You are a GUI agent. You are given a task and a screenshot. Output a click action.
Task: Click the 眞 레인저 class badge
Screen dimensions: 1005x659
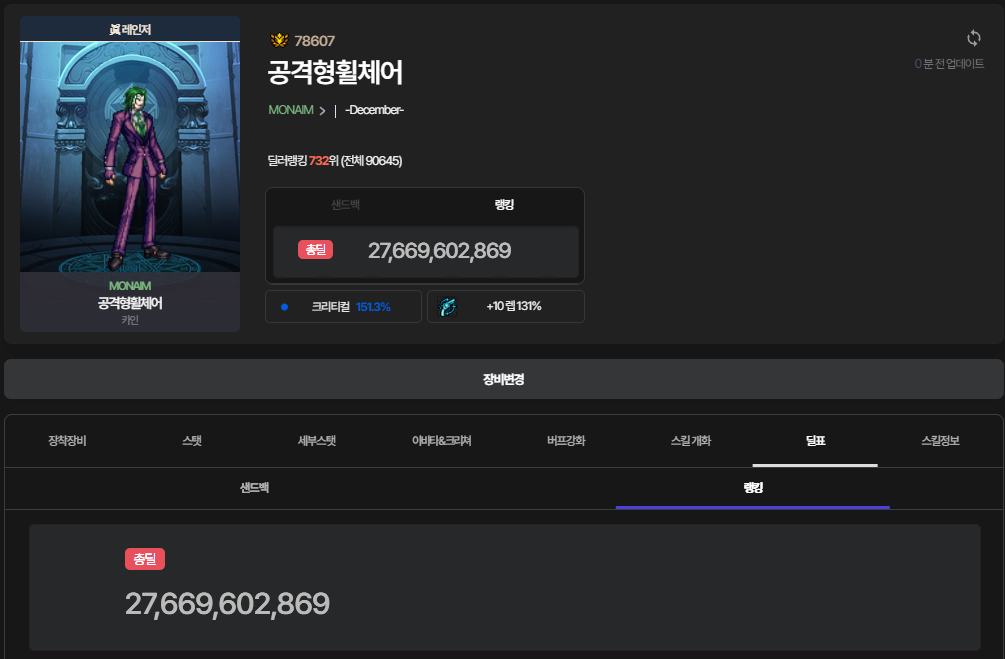130,29
